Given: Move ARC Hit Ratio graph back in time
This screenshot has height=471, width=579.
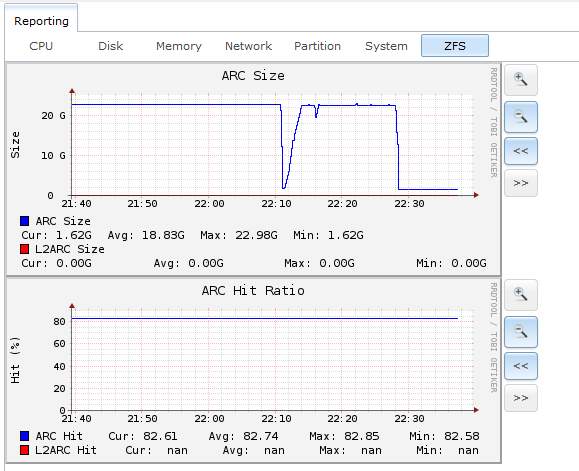Looking at the screenshot, I should point(521,366).
